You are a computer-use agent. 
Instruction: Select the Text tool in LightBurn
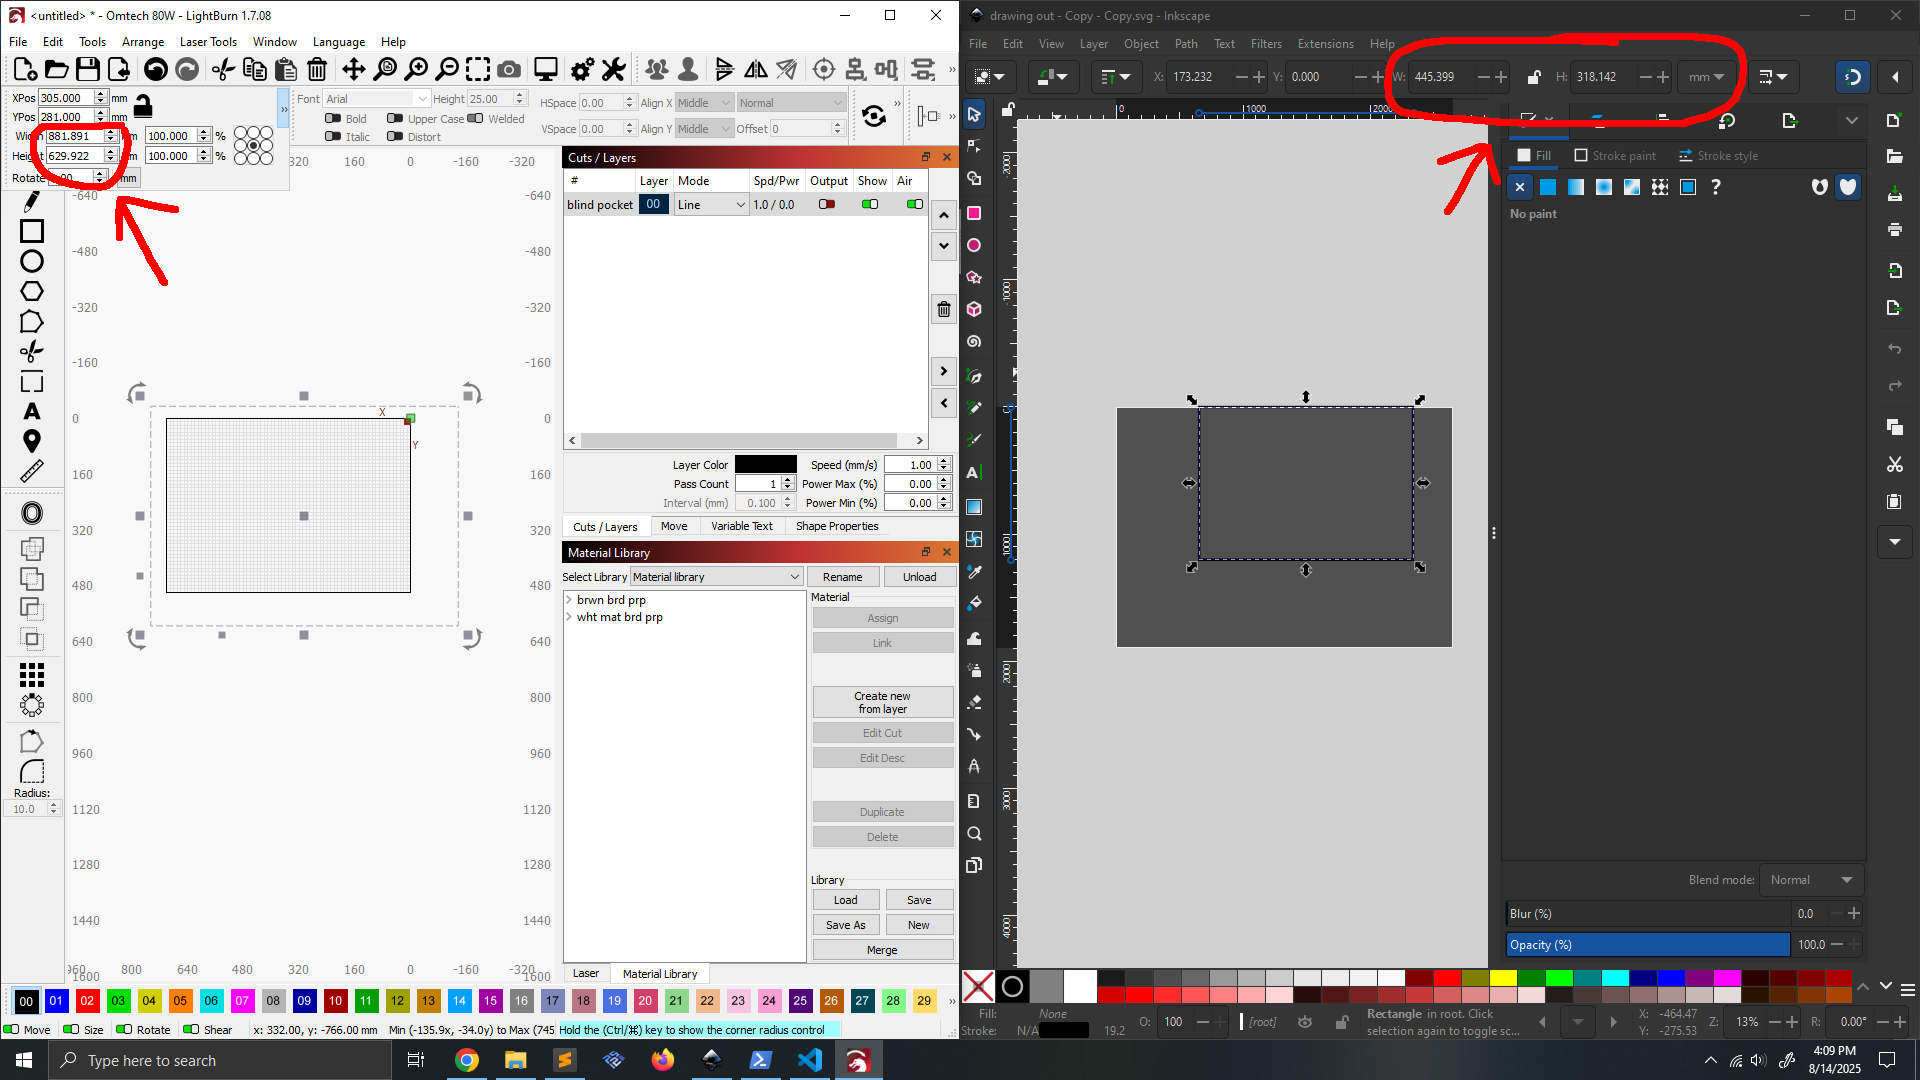point(32,410)
